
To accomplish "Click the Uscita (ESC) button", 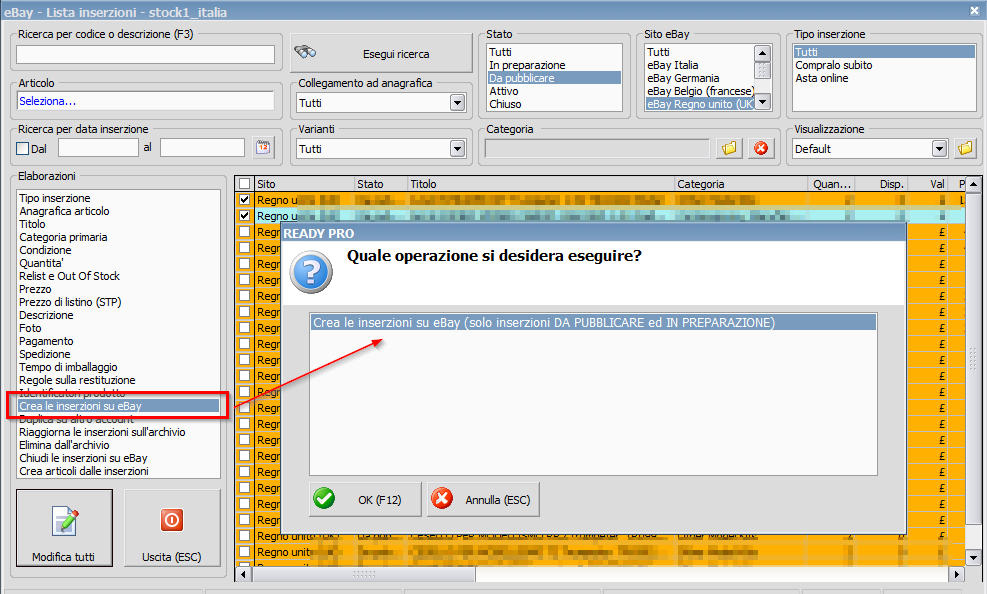I will (x=172, y=528).
